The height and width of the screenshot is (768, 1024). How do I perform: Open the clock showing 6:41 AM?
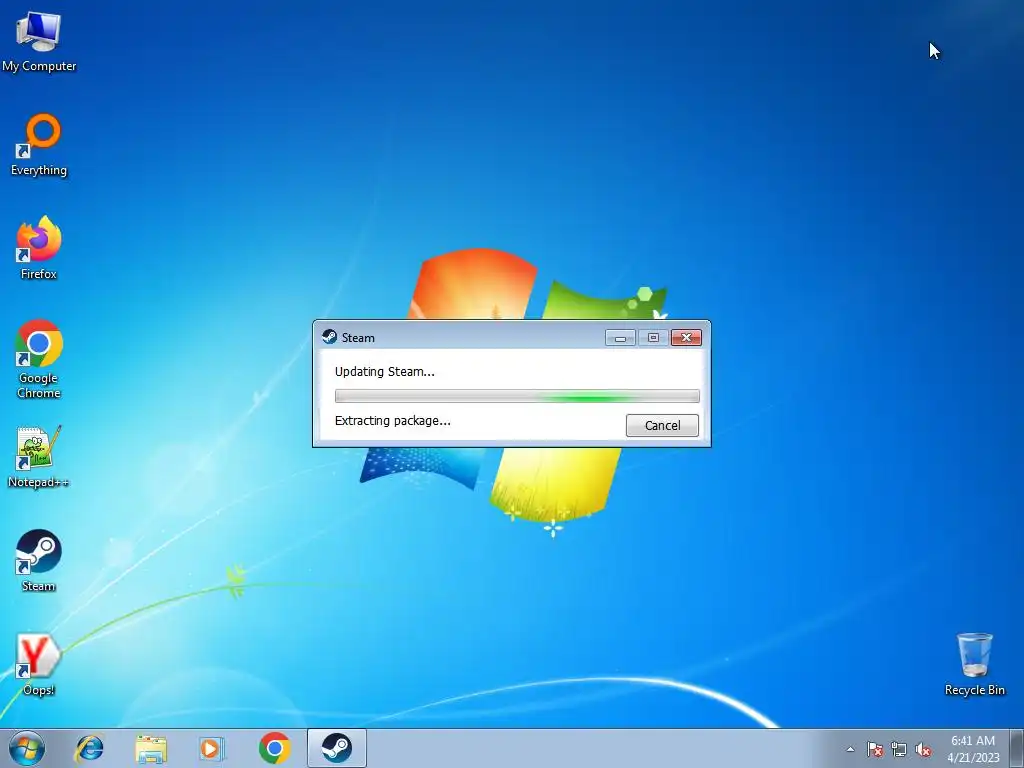pos(973,749)
